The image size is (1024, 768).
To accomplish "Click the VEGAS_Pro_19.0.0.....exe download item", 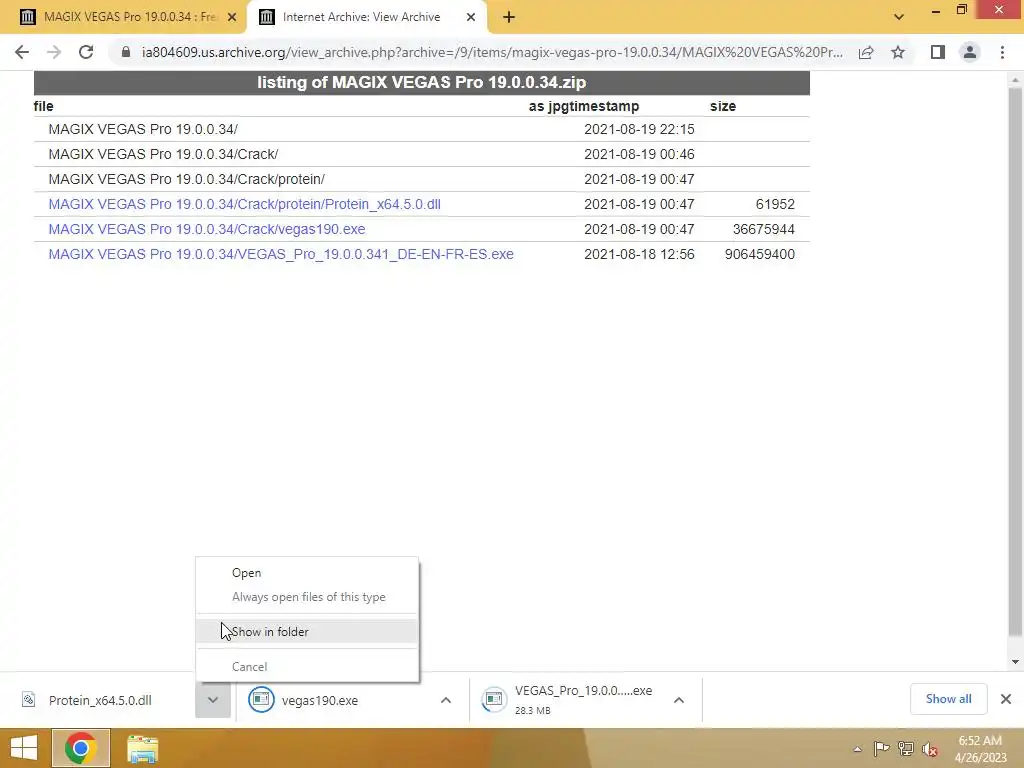I will coord(568,700).
